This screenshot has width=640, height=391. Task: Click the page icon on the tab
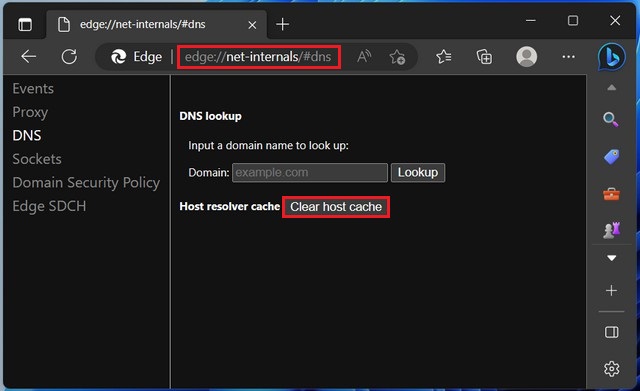[x=64, y=24]
